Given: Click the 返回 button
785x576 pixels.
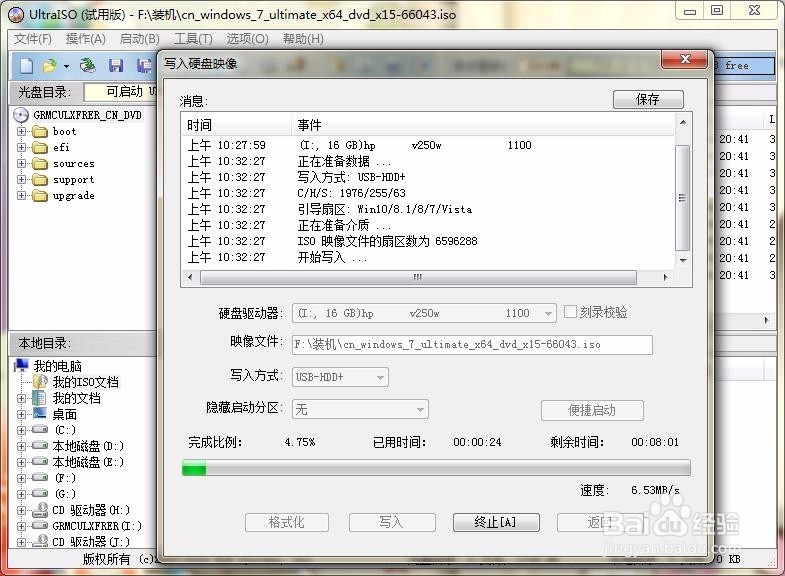Looking at the screenshot, I should (599, 522).
